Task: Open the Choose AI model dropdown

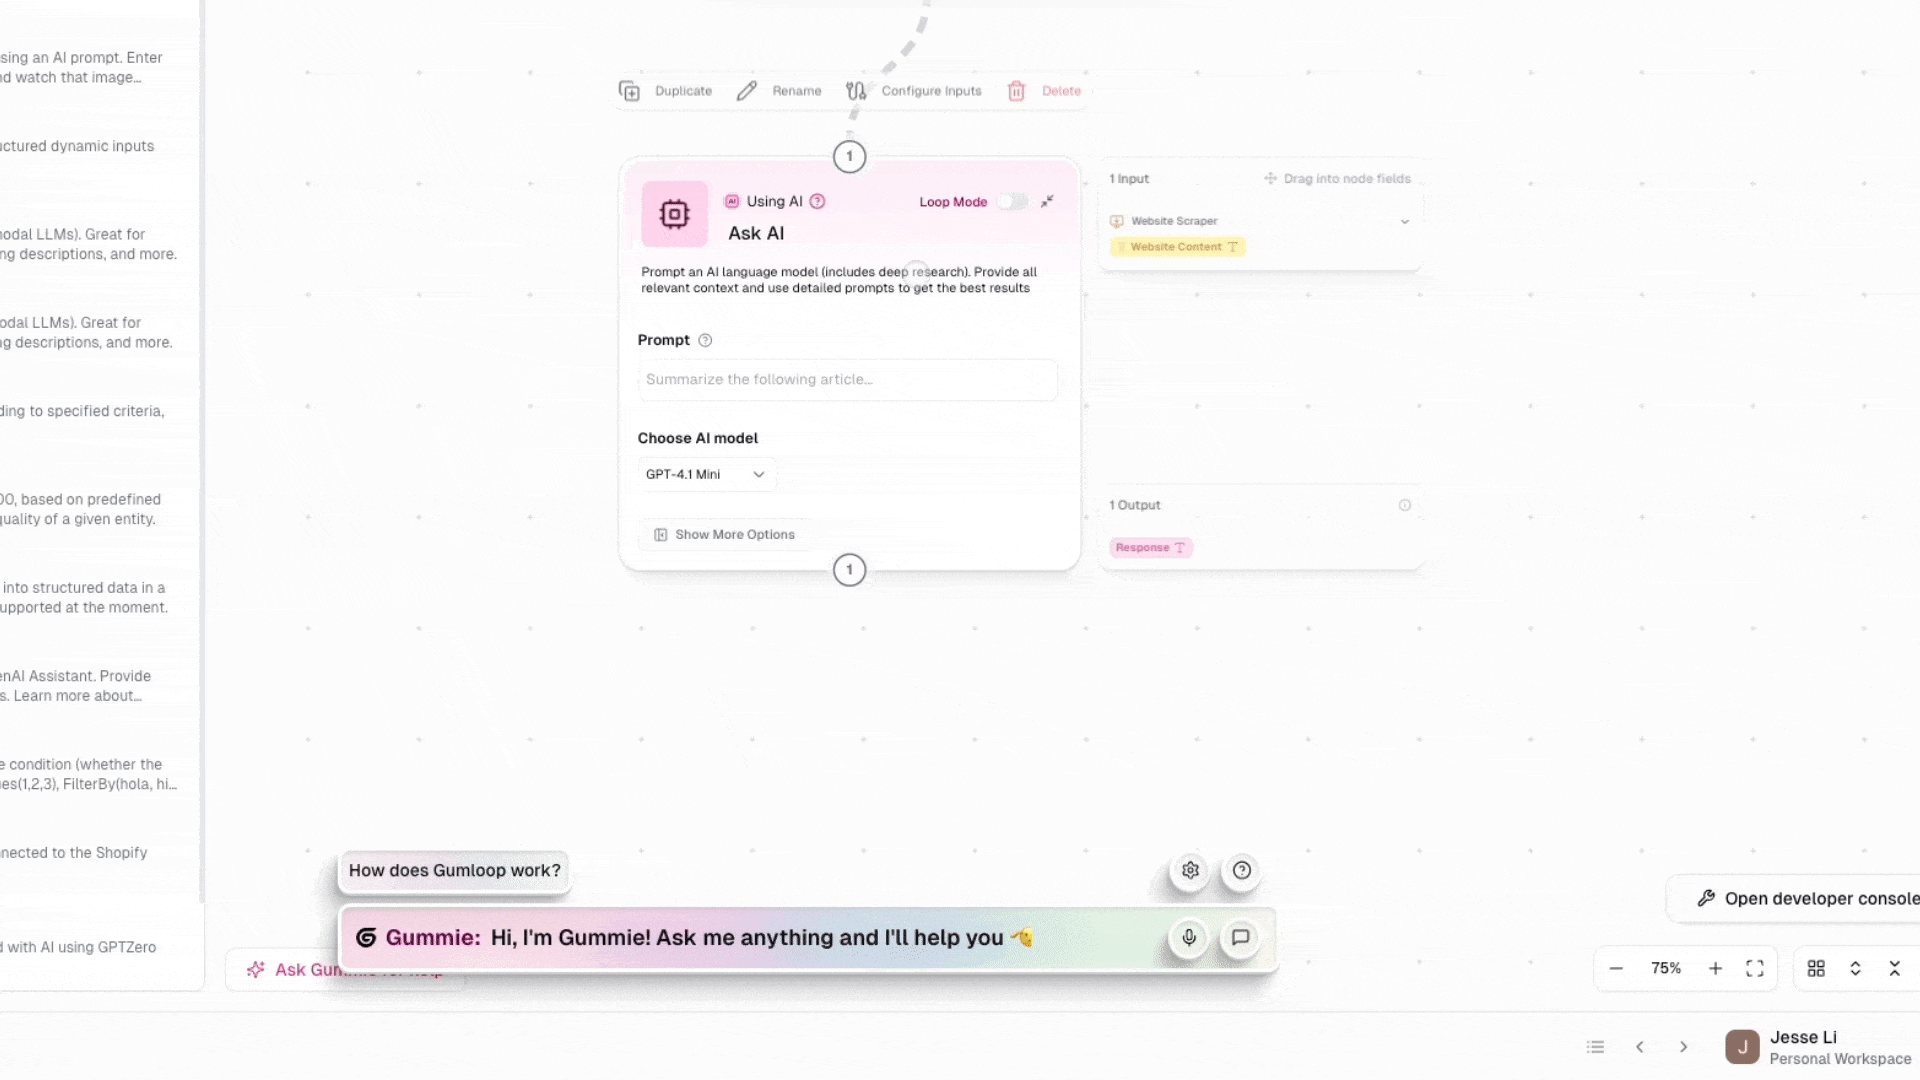Action: coord(706,474)
